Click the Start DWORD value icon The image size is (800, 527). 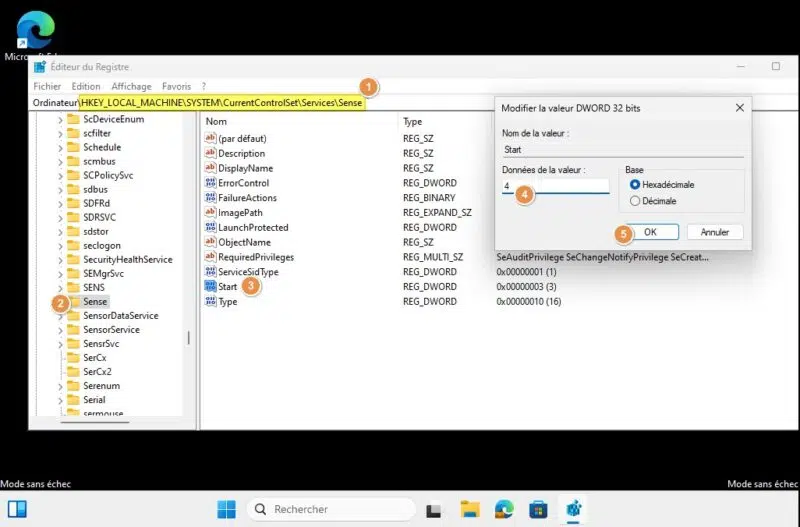tap(210, 287)
